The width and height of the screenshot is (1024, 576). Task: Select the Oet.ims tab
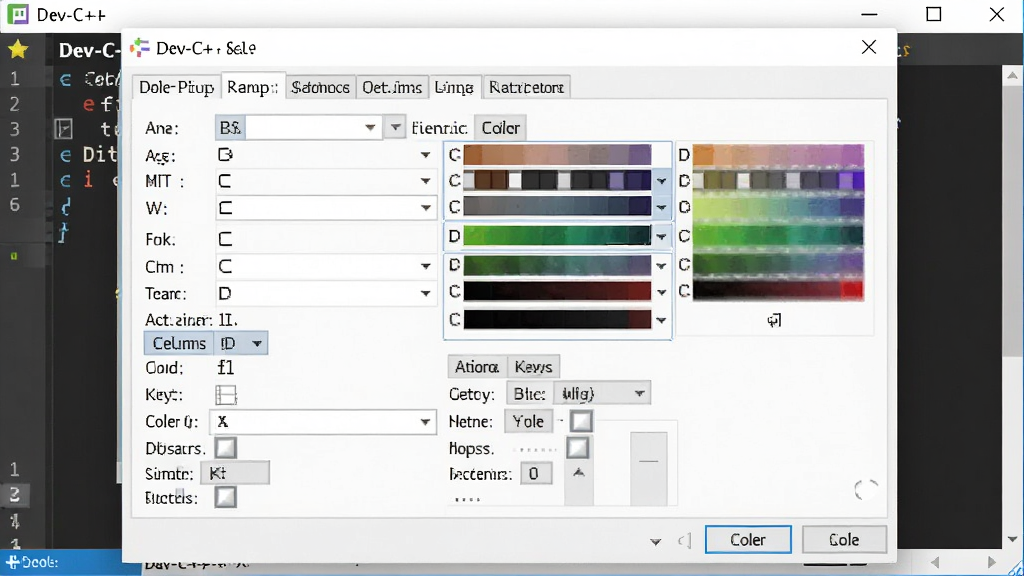coord(392,88)
